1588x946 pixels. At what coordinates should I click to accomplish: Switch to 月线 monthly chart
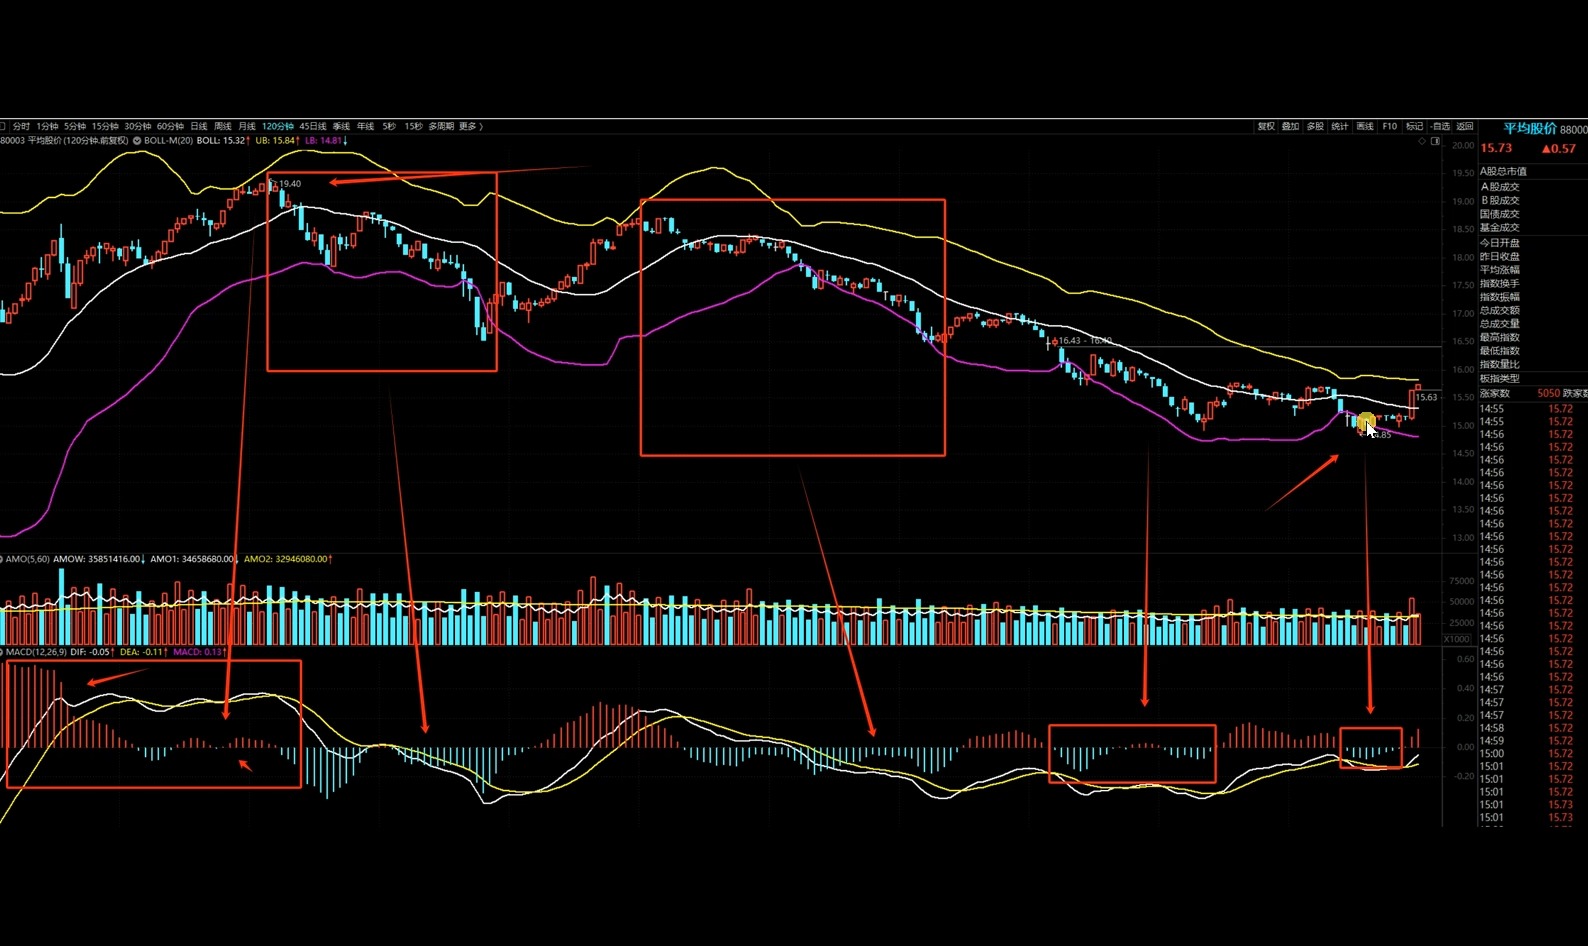[x=247, y=126]
